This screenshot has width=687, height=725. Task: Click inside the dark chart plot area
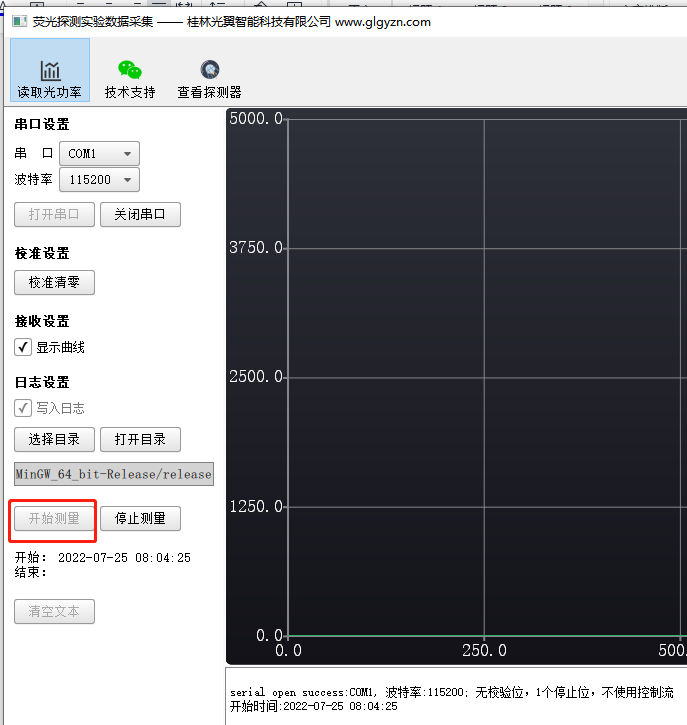click(x=480, y=400)
